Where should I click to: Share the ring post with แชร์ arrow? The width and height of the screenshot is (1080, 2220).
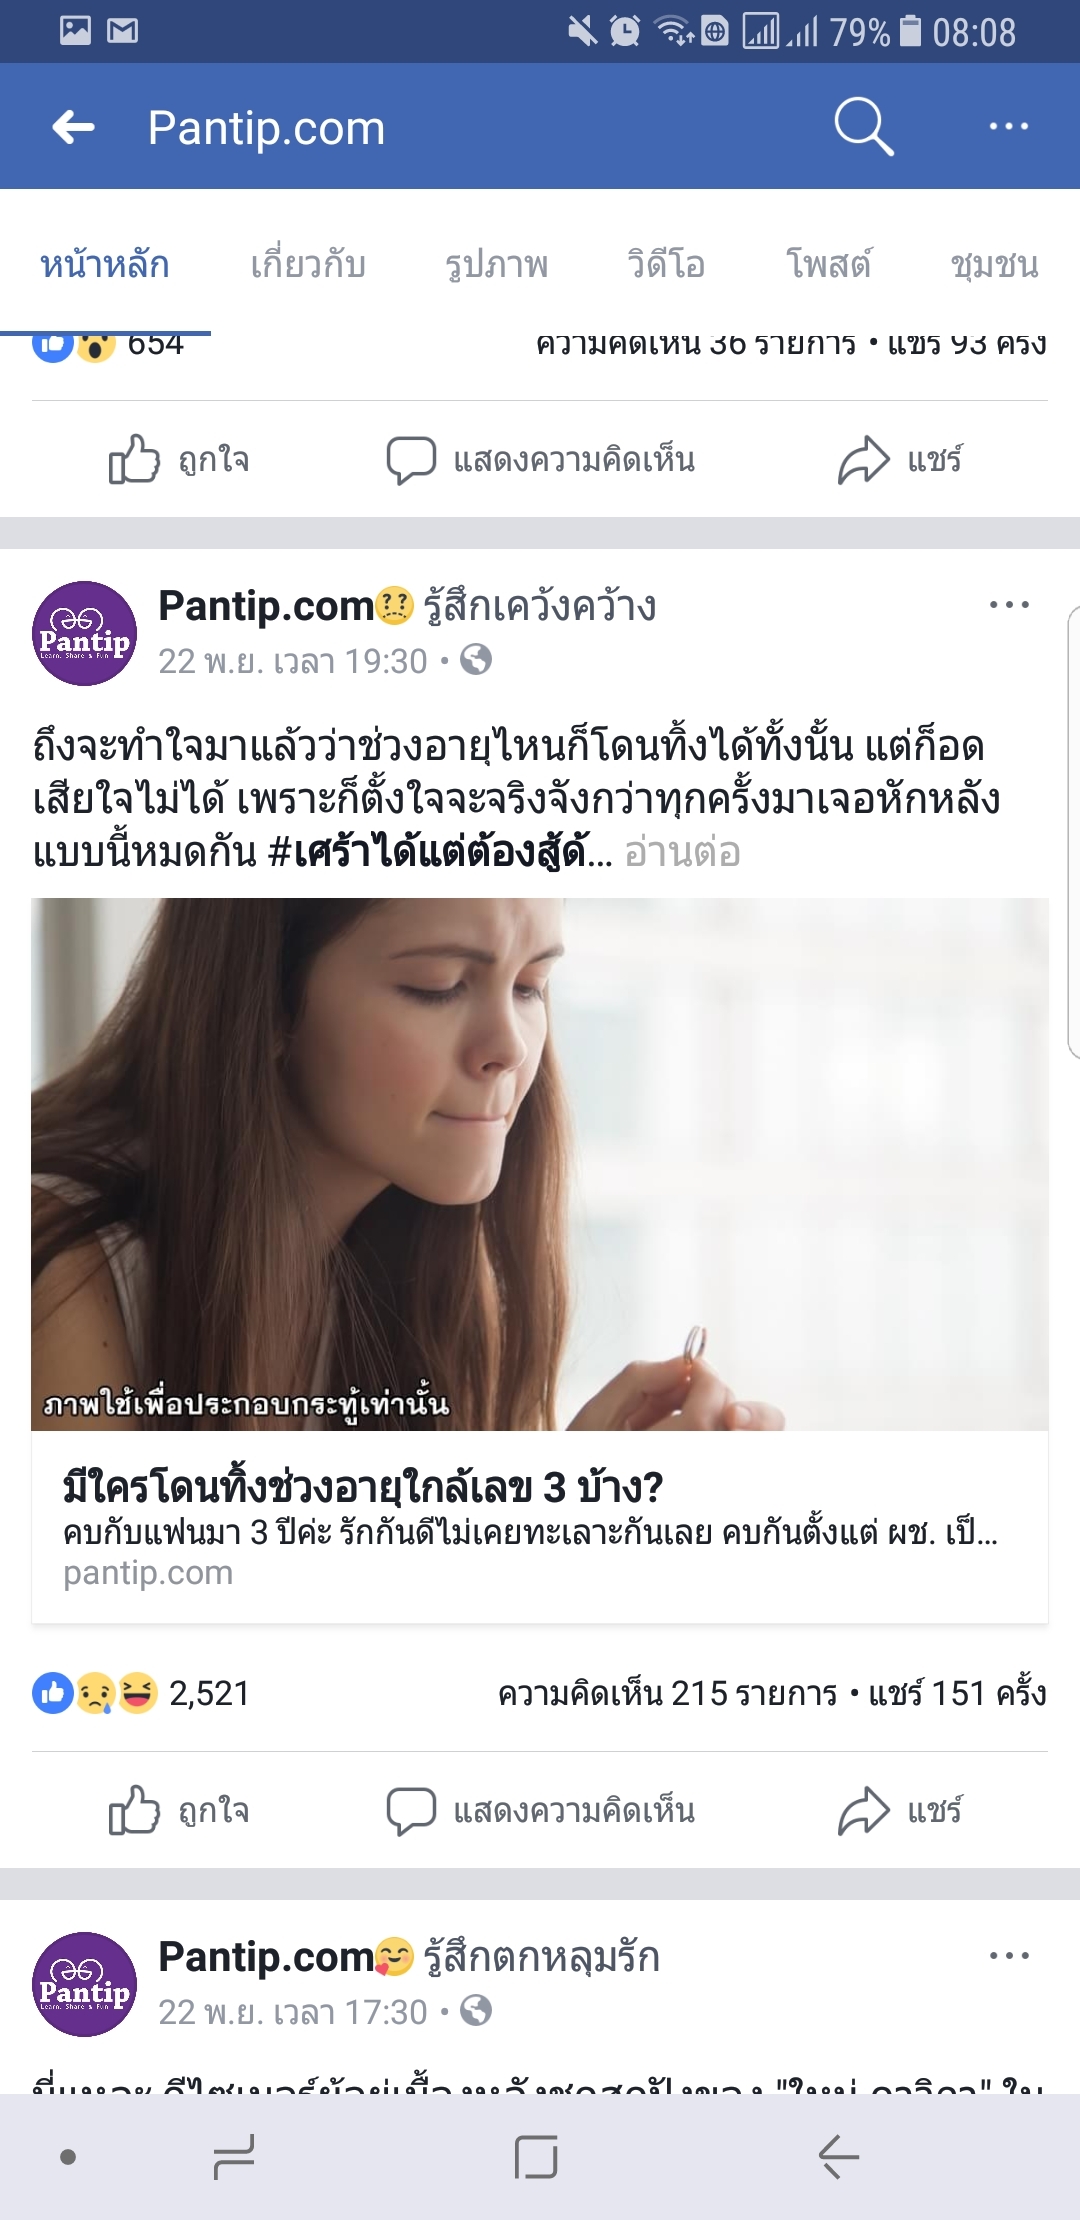coord(900,1811)
